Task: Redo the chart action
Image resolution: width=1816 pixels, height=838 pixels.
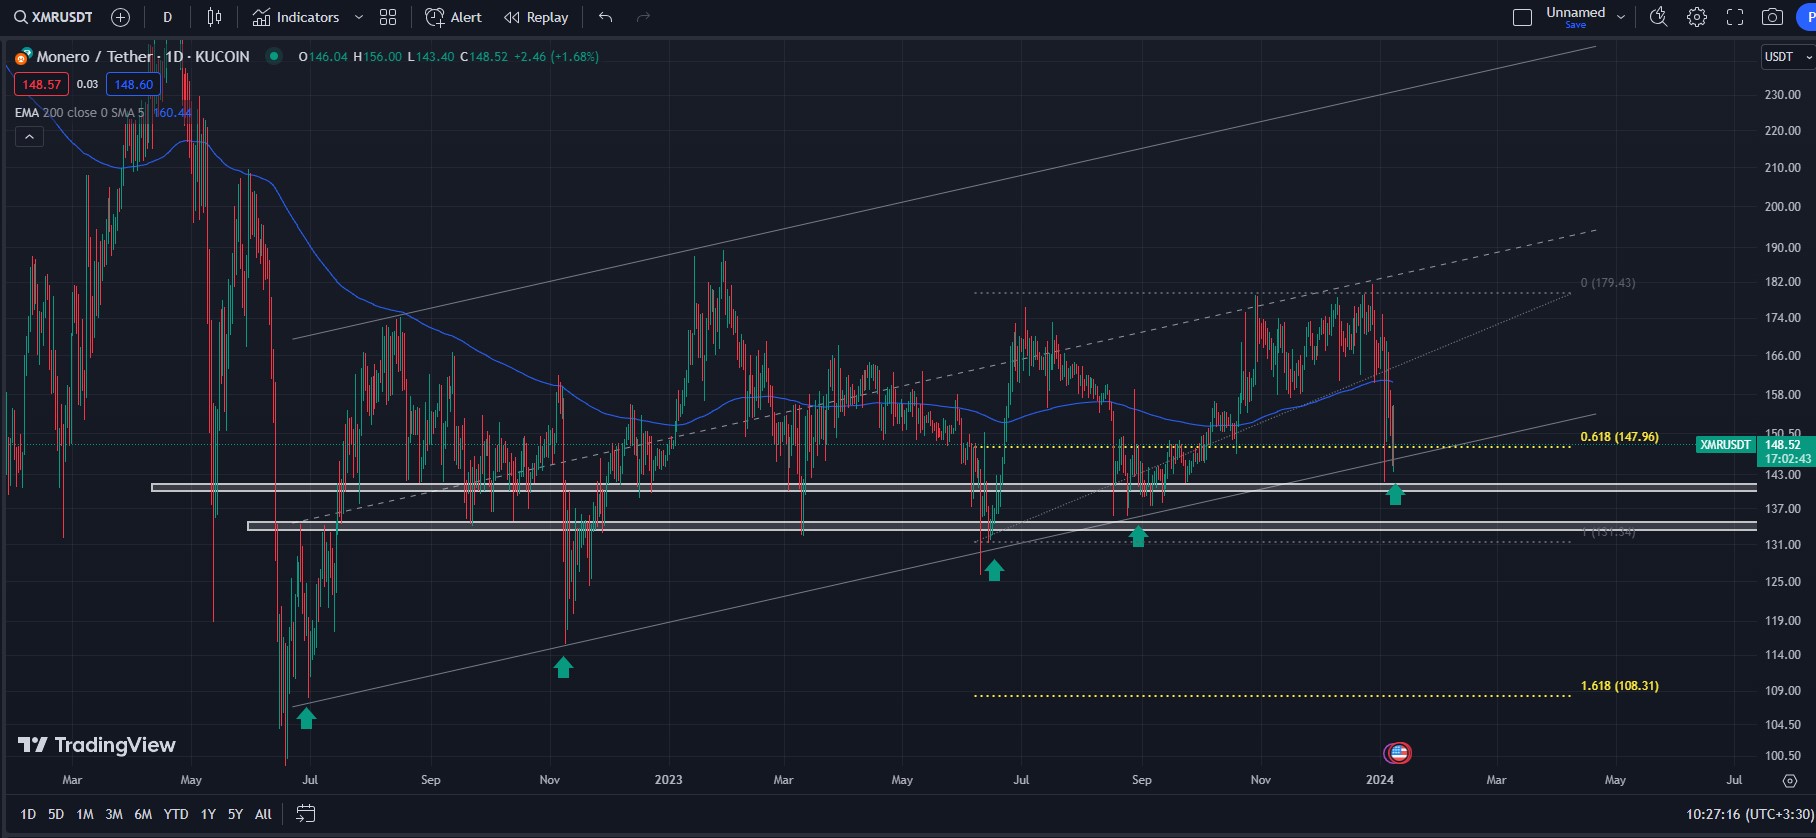Action: point(643,17)
